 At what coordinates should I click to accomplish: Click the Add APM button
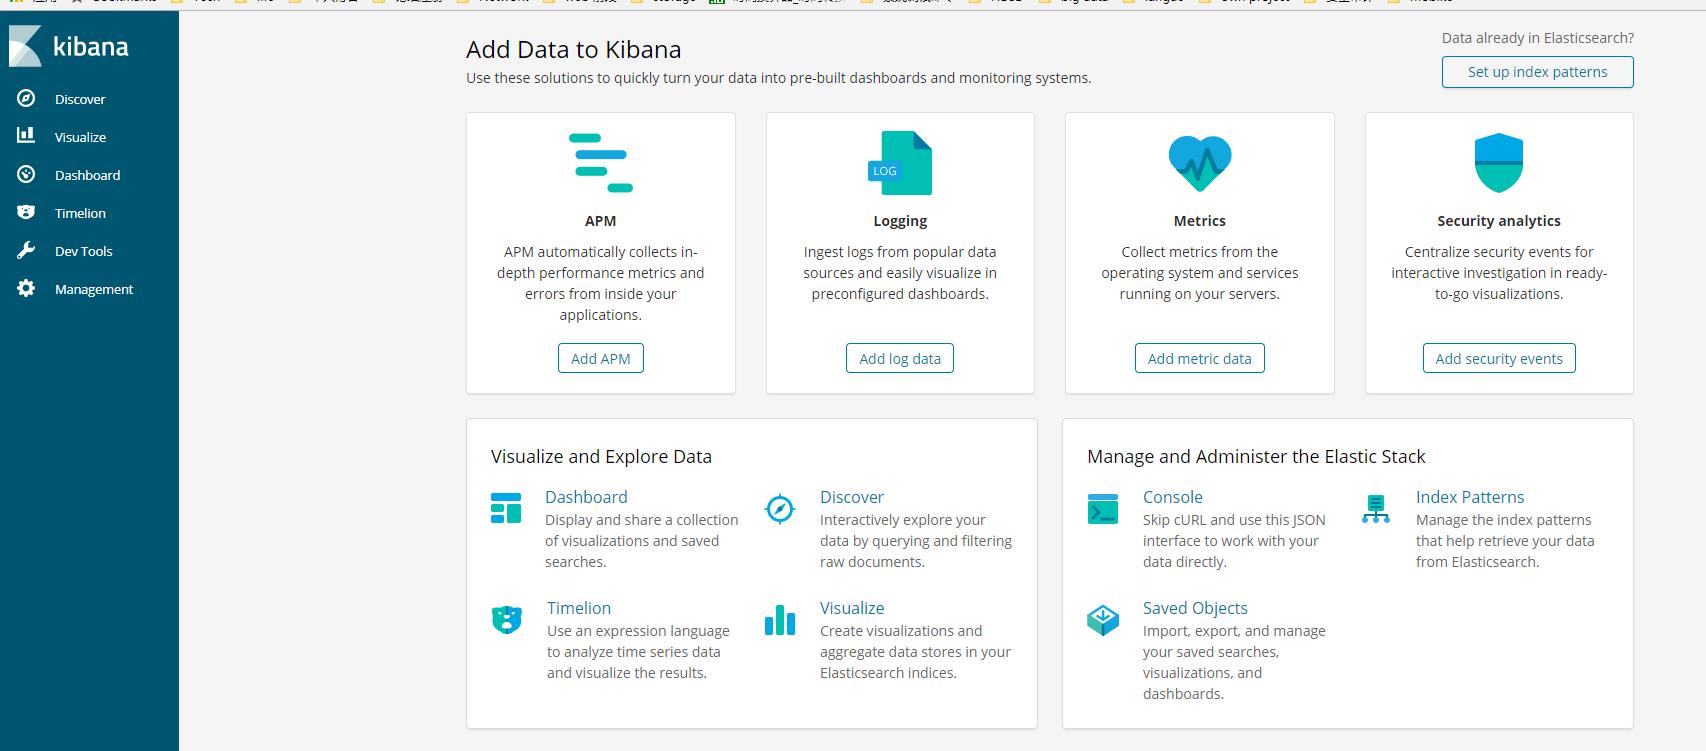coord(600,358)
